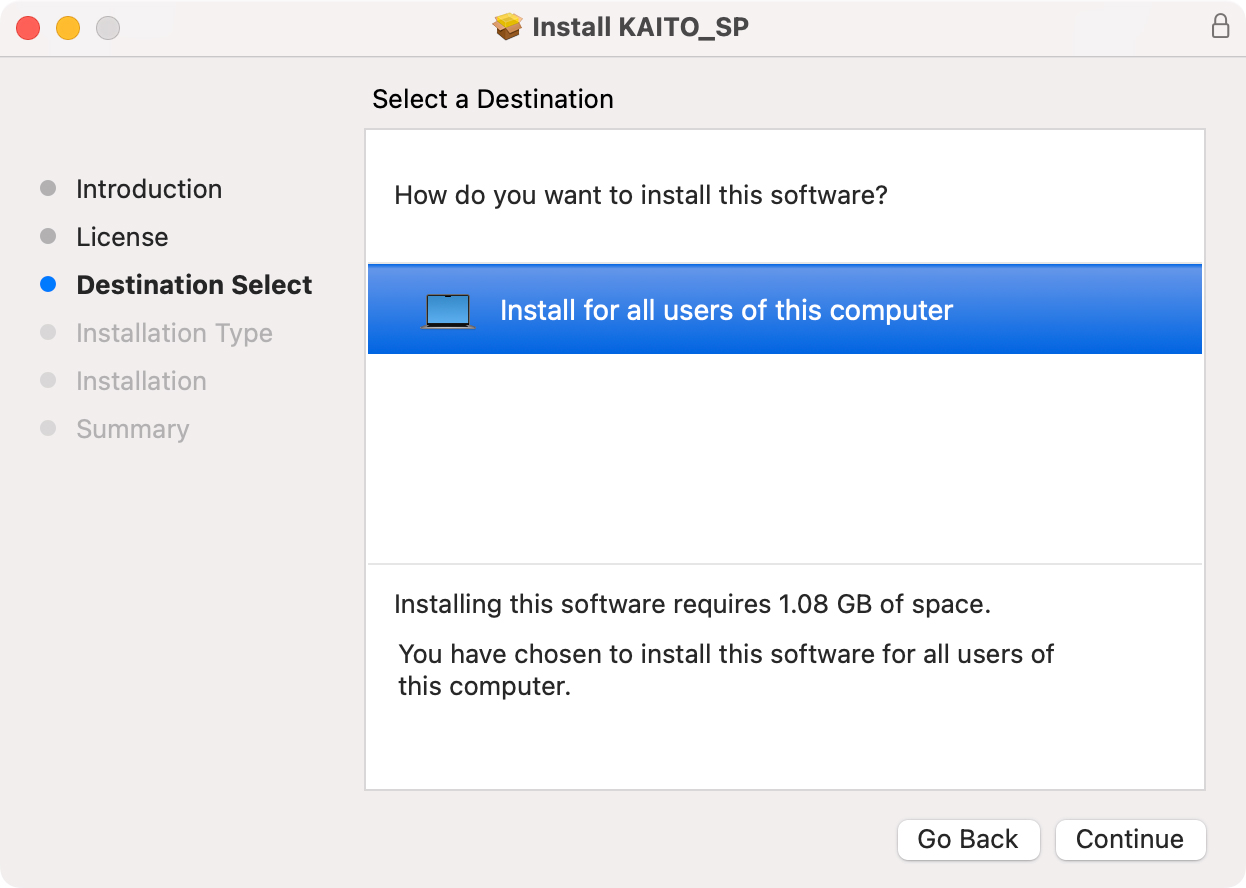
Task: Close the installer window with red button
Action: (28, 28)
